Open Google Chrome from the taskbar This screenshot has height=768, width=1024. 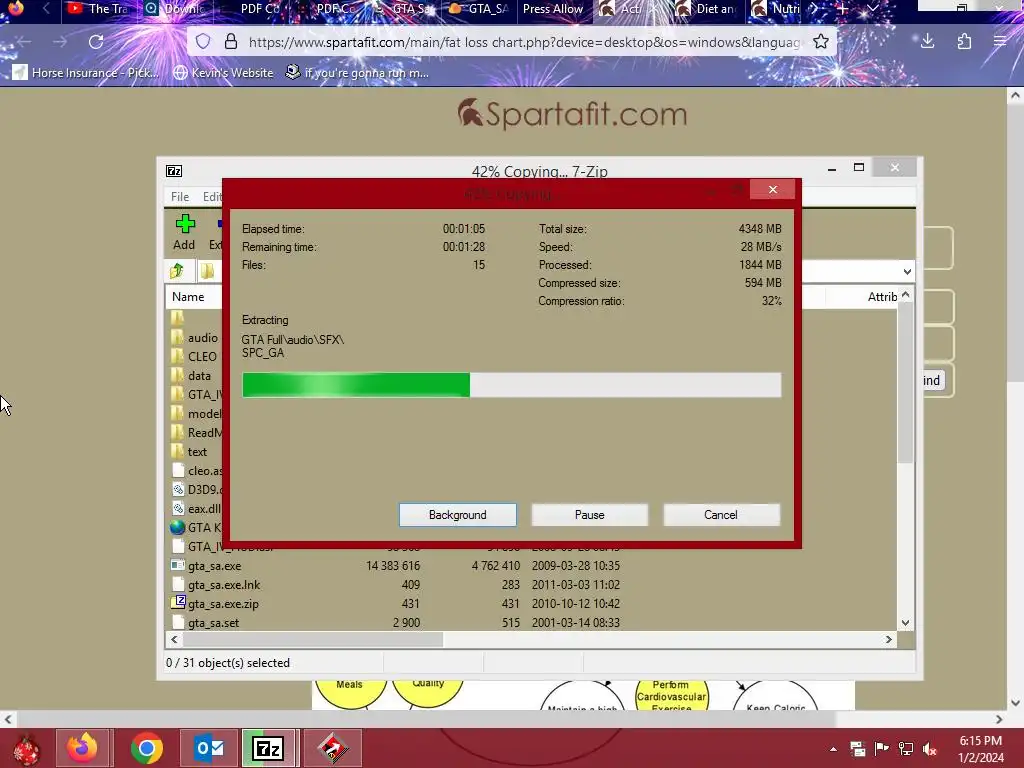[x=147, y=748]
